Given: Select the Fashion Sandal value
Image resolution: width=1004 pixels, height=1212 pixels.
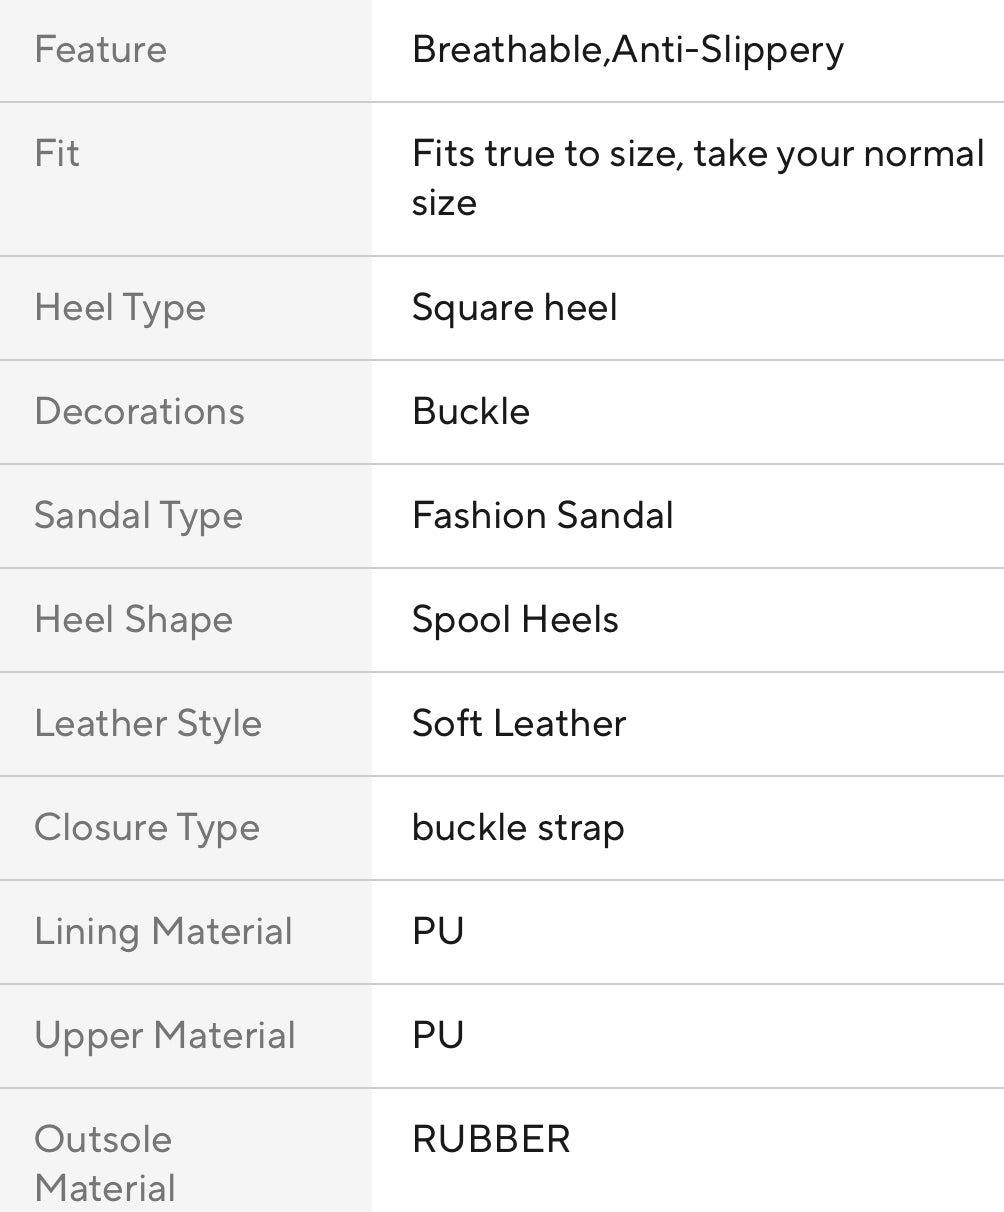Looking at the screenshot, I should click(x=542, y=515).
